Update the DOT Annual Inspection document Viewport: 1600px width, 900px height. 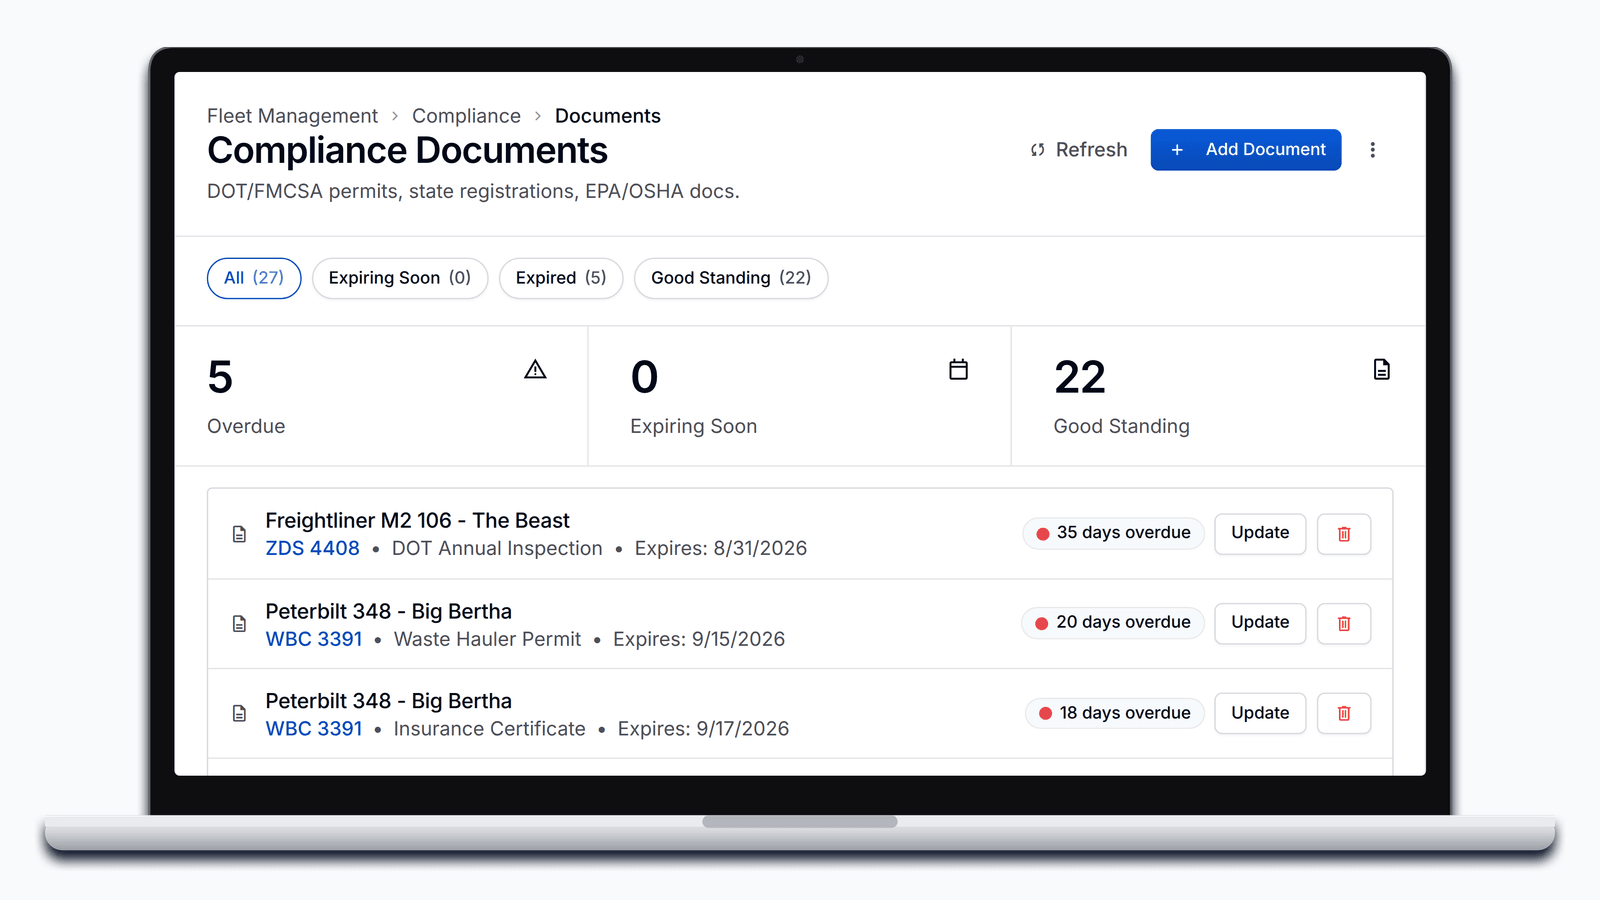pyautogui.click(x=1260, y=533)
